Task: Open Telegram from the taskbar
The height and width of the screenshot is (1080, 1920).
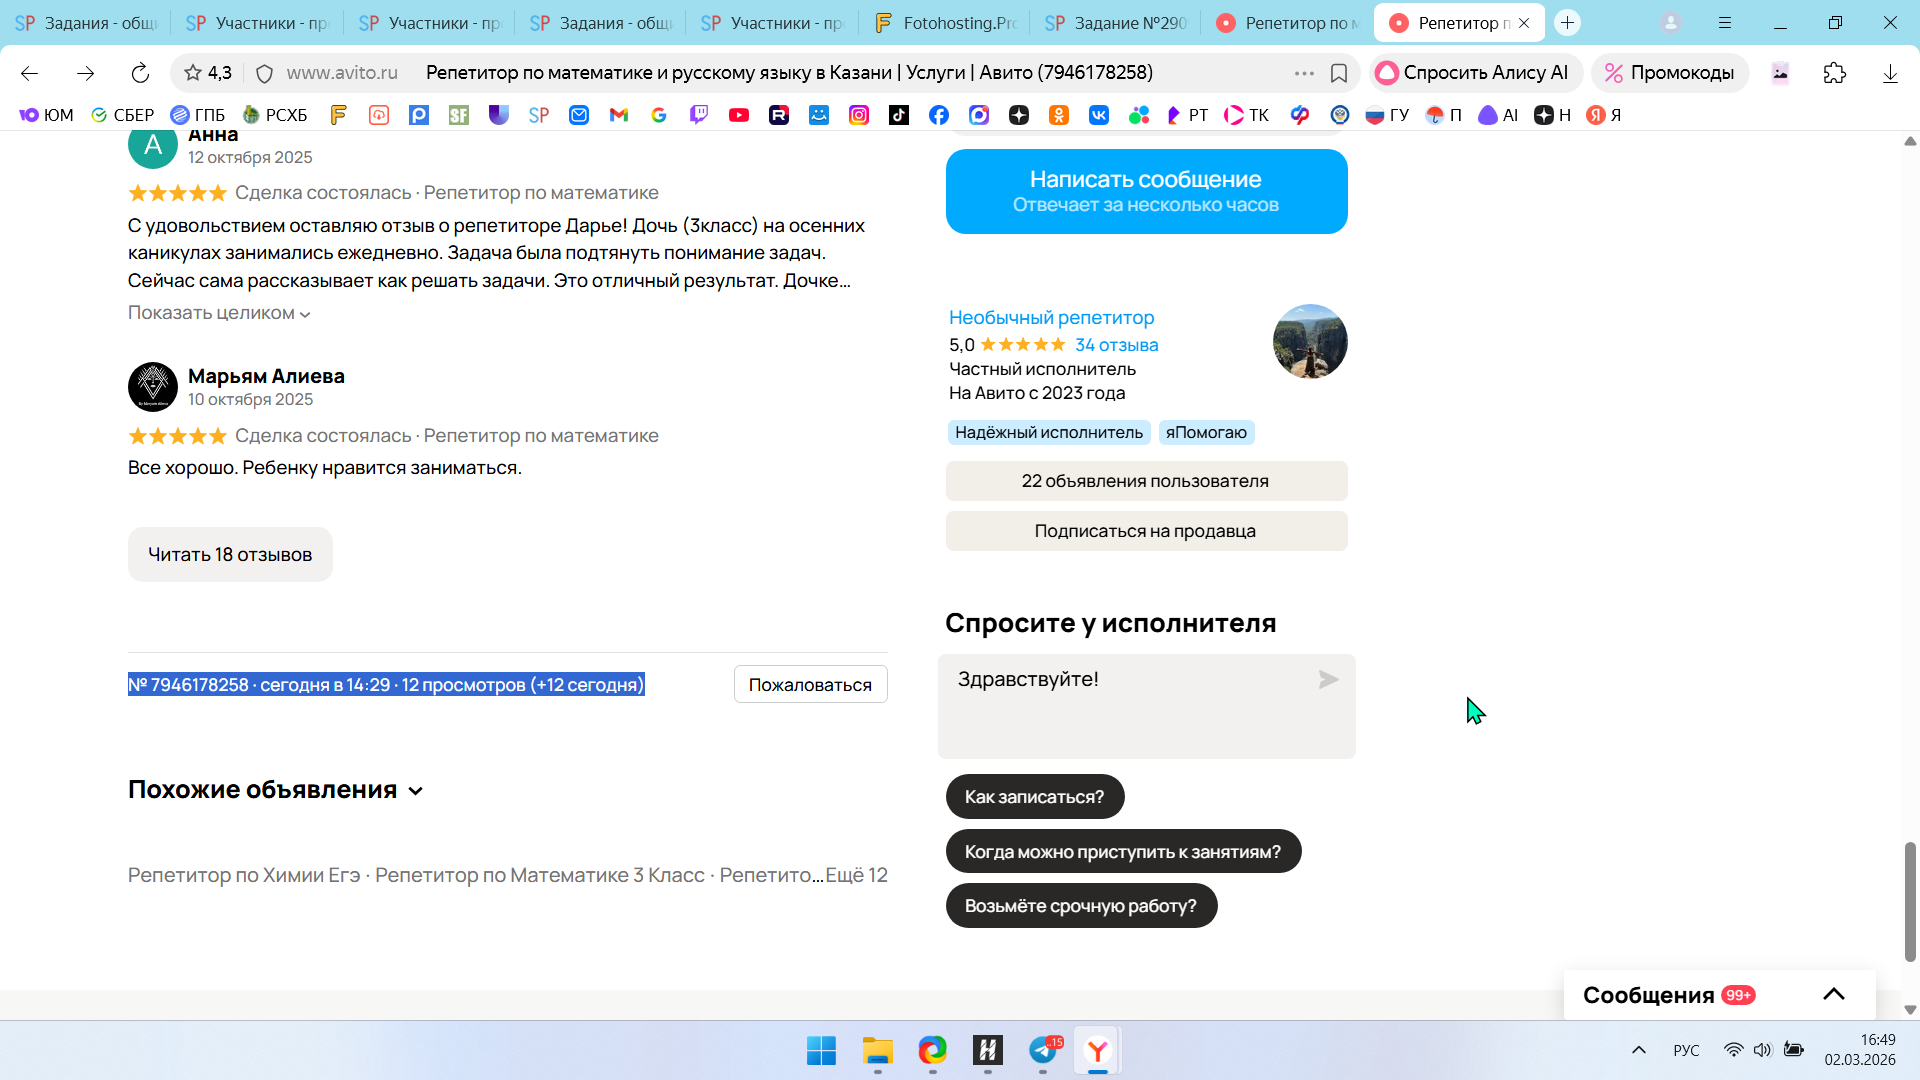Action: (1043, 1050)
